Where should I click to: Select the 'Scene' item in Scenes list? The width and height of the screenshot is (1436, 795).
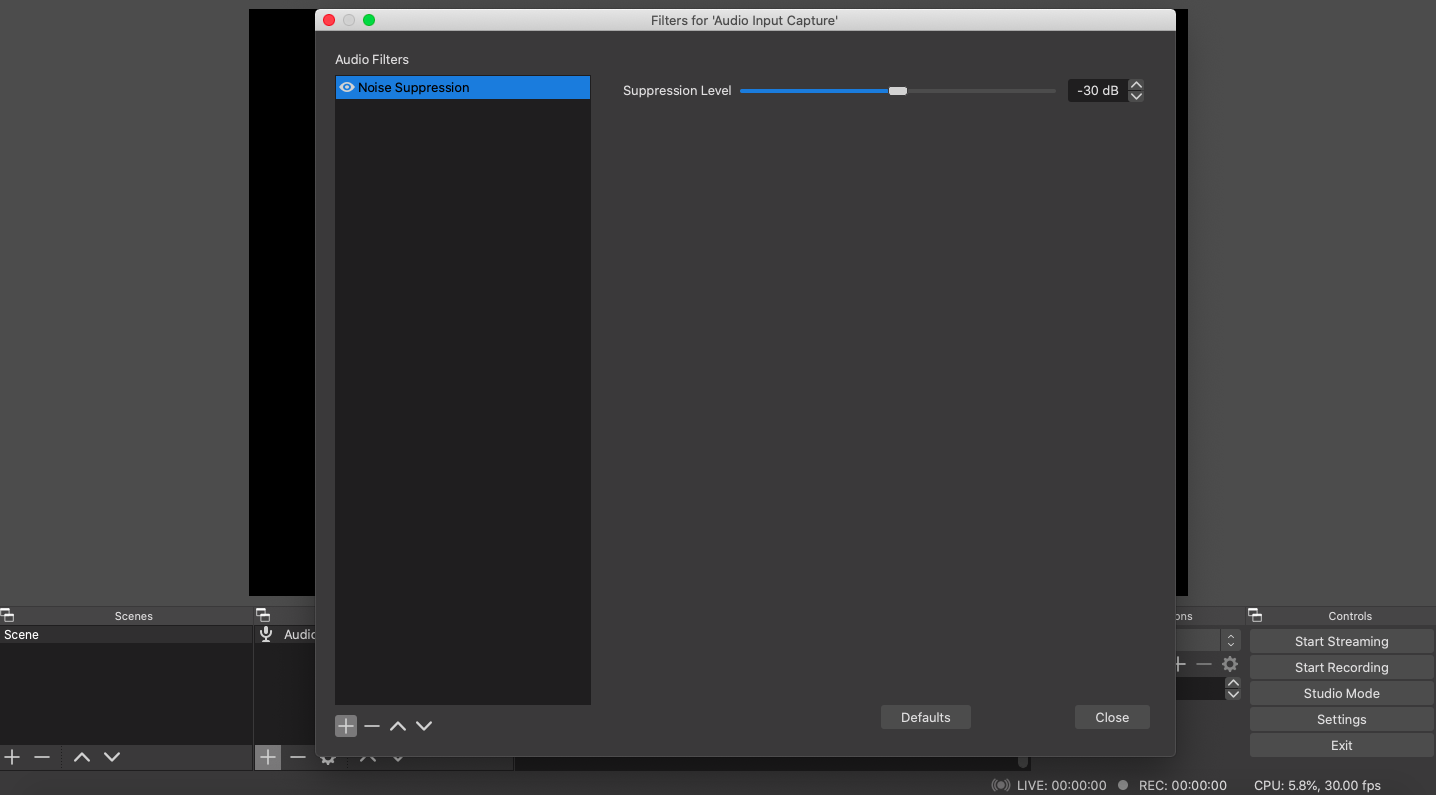[x=126, y=635]
